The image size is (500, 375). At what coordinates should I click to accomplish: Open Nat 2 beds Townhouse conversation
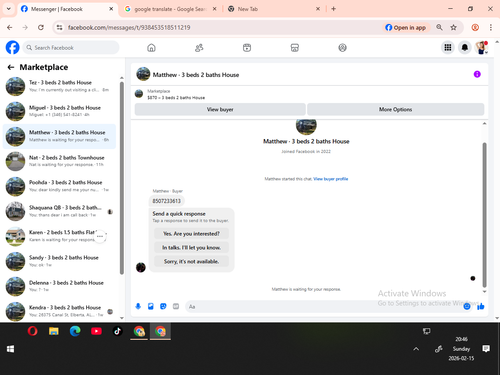pyautogui.click(x=59, y=161)
